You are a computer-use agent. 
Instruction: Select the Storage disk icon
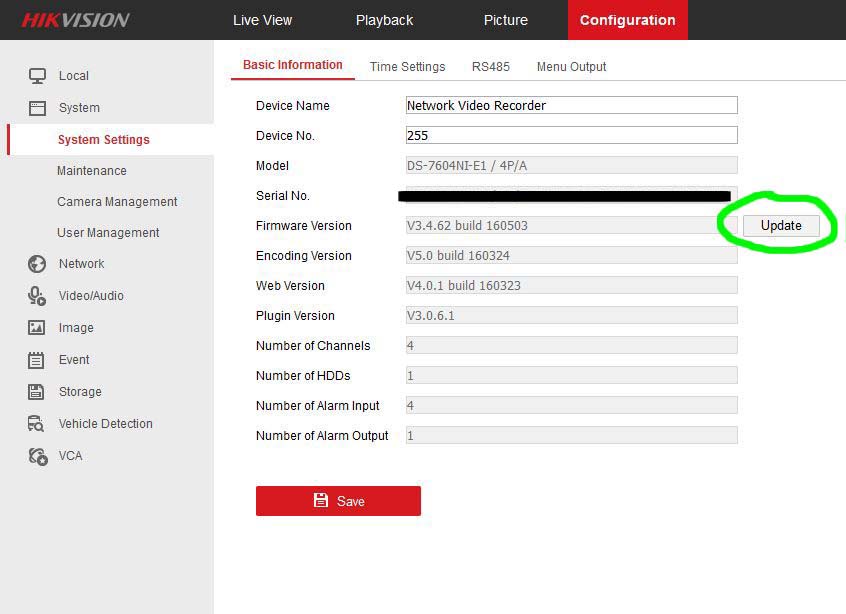pos(37,392)
